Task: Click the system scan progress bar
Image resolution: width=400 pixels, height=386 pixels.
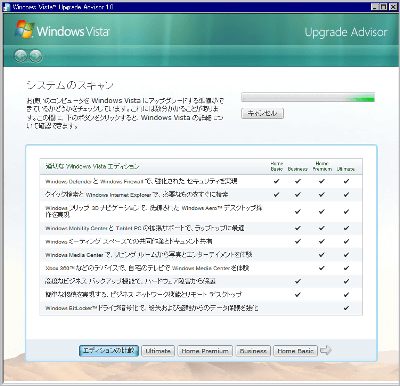Action: pyautogui.click(x=308, y=97)
